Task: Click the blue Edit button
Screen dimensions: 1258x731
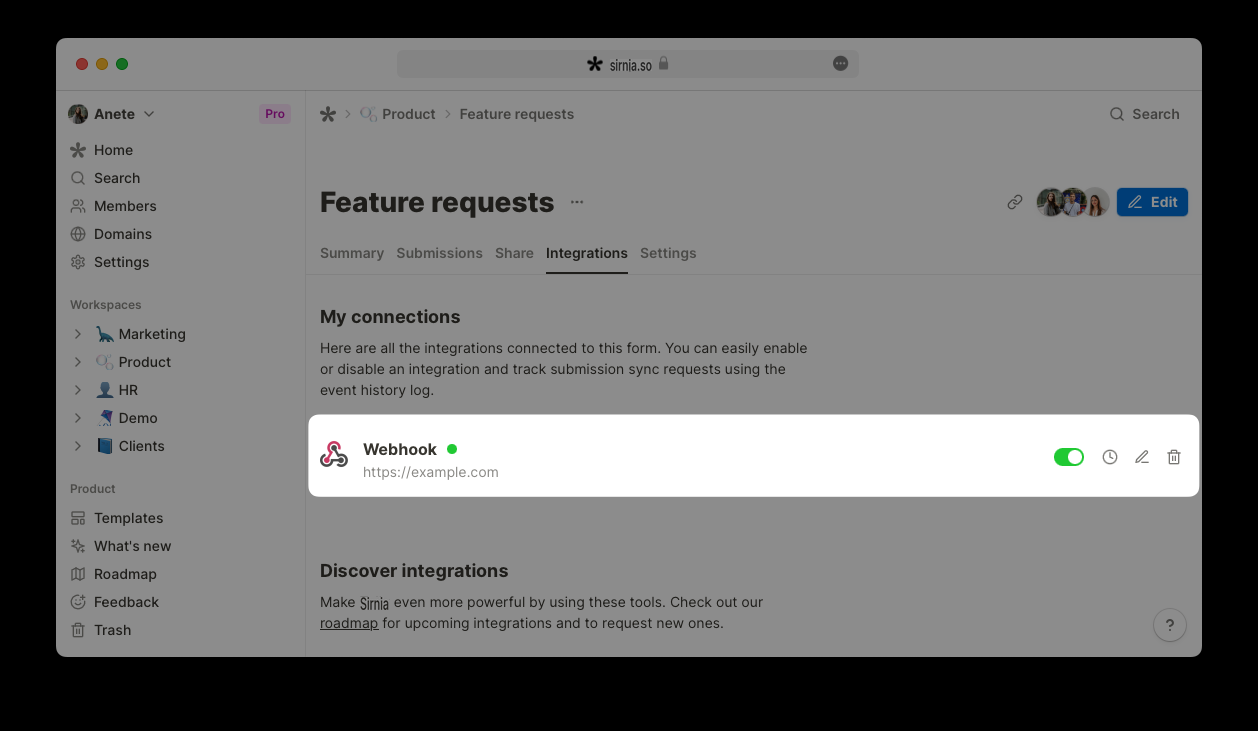Action: tap(1152, 202)
